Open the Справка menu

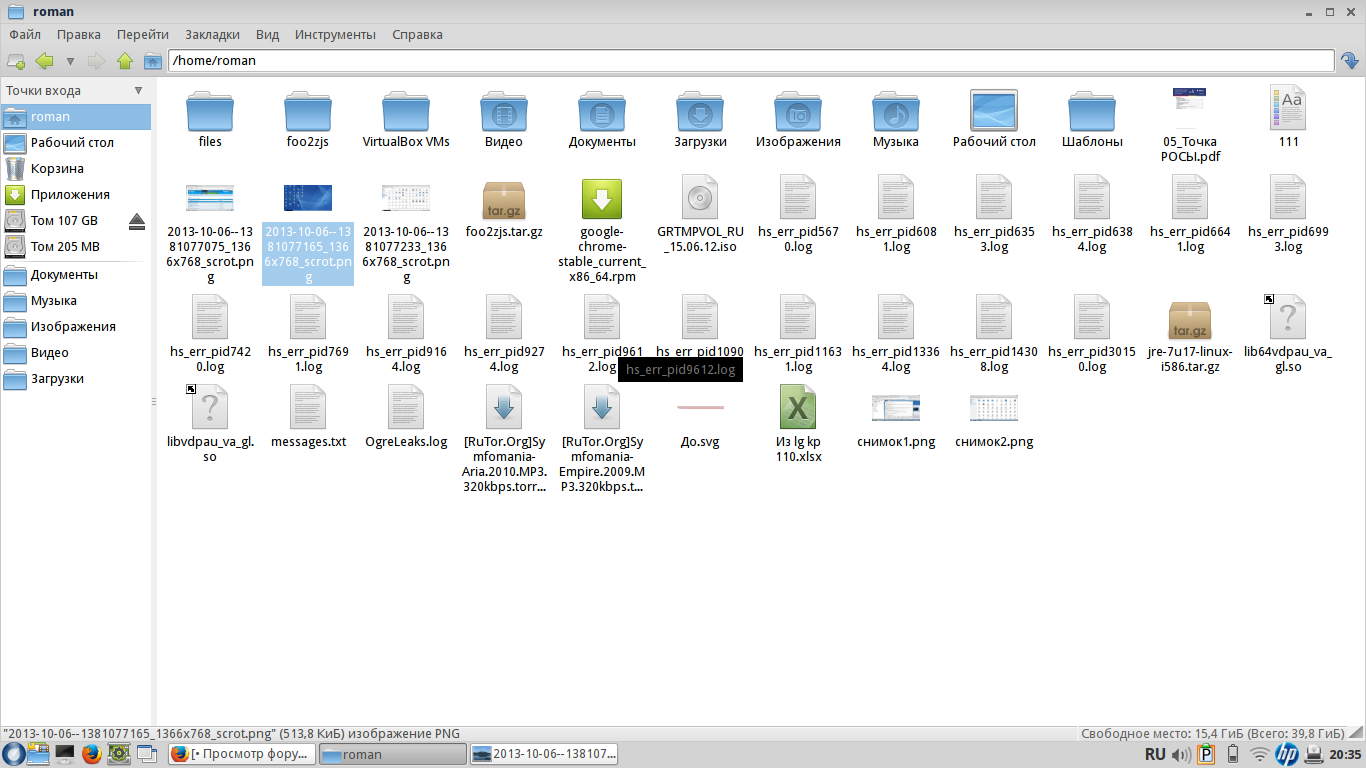[417, 34]
